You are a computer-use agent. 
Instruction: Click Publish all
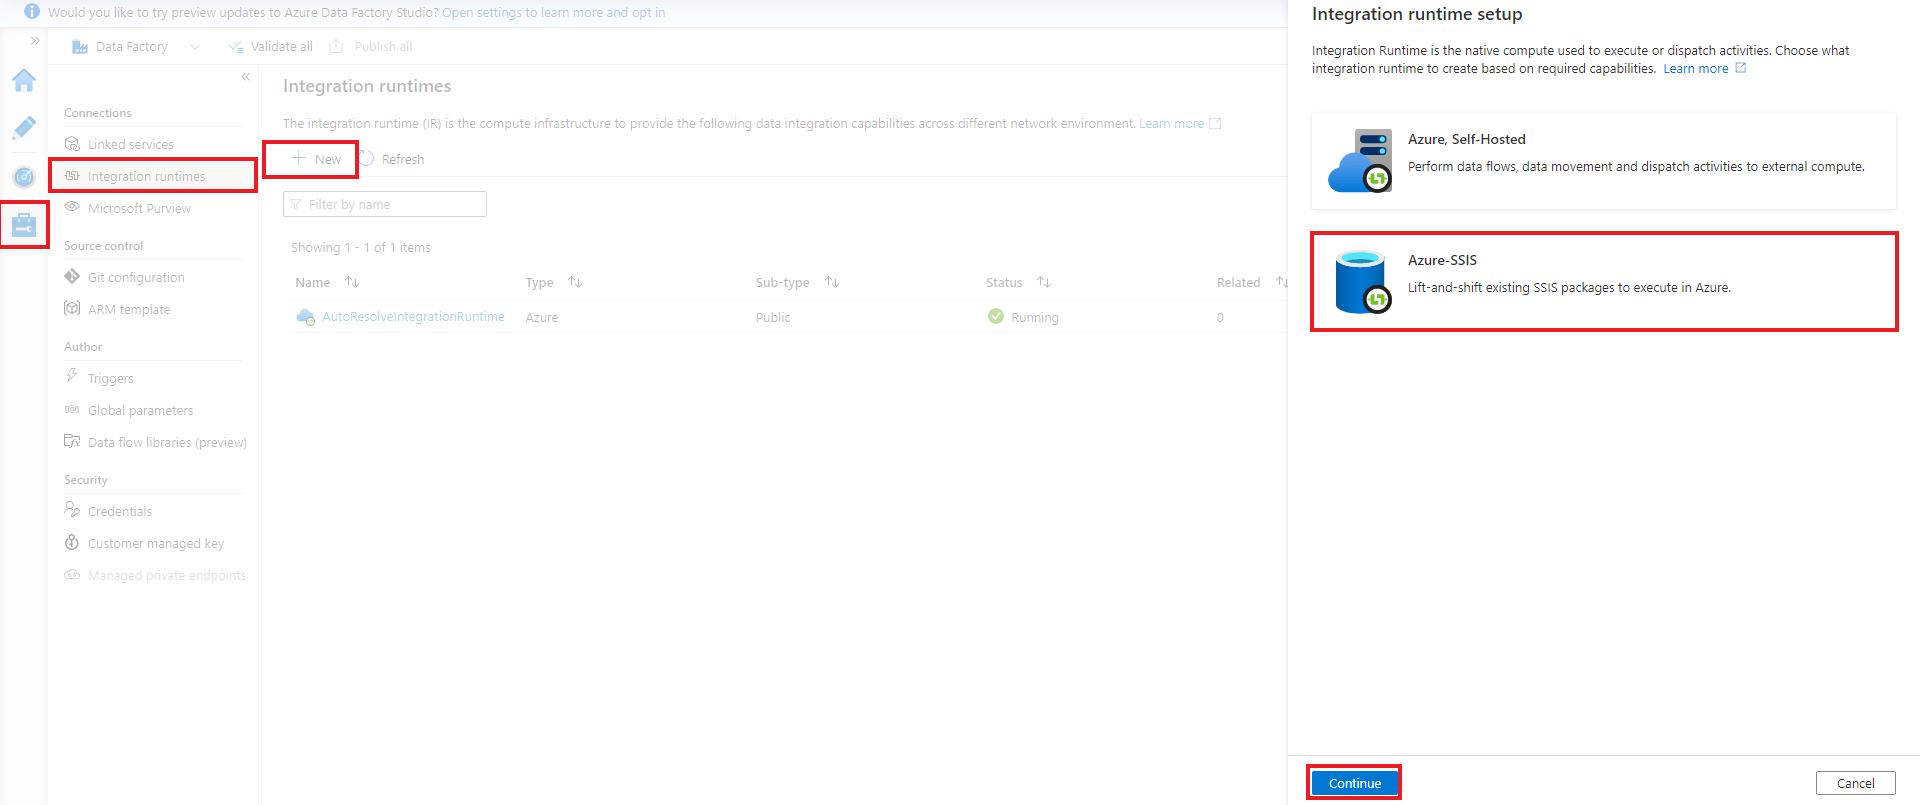(x=371, y=47)
